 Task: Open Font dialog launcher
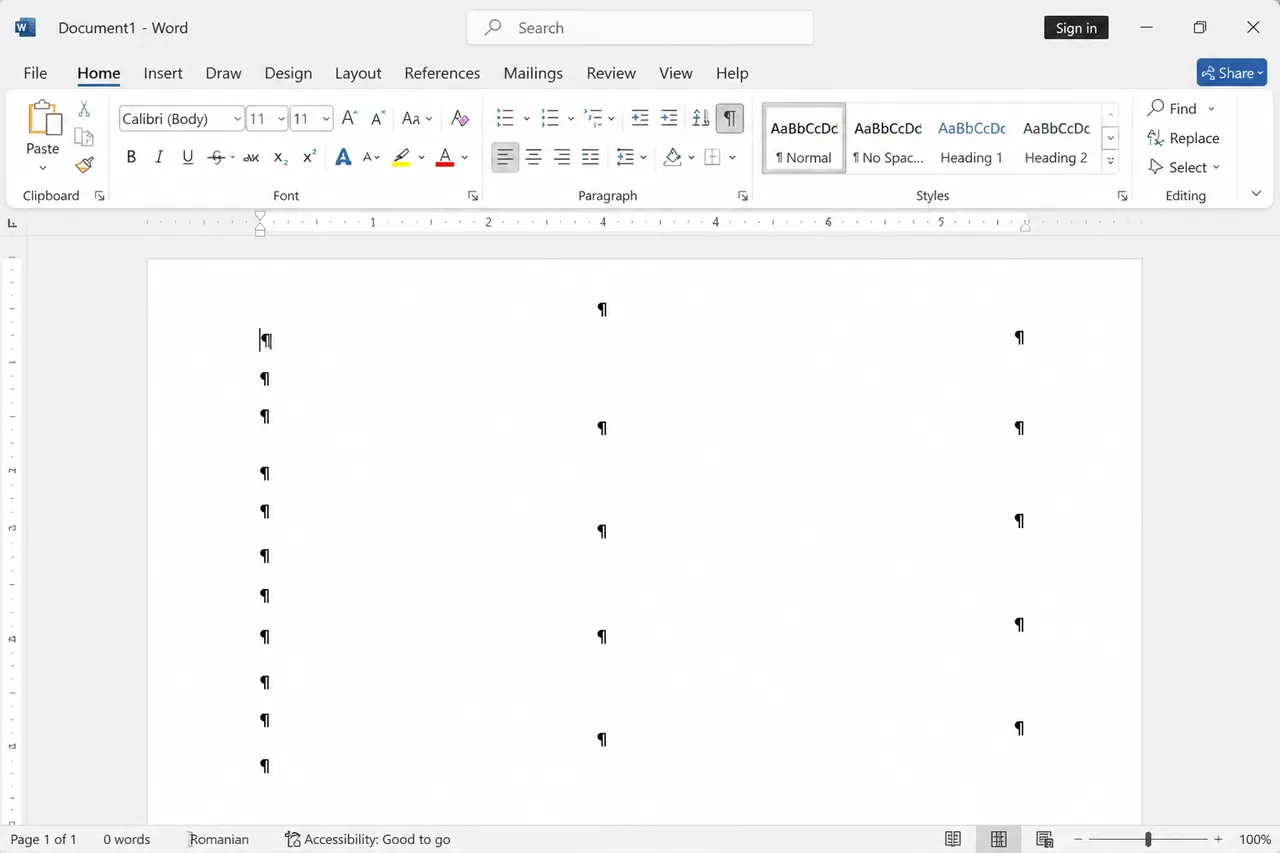coord(473,196)
